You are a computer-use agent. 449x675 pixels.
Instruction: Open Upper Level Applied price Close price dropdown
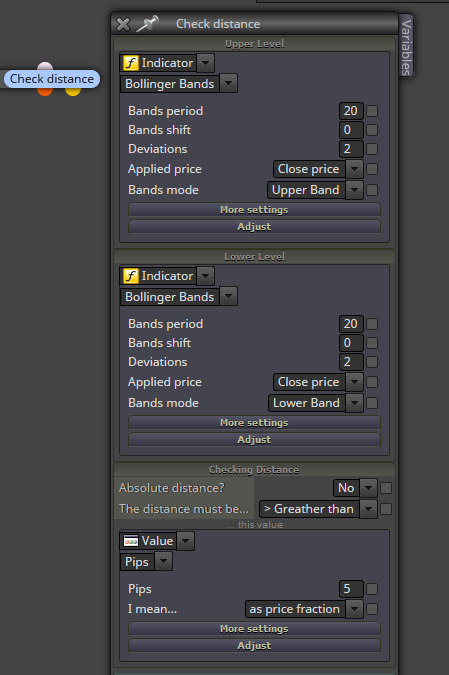click(318, 169)
